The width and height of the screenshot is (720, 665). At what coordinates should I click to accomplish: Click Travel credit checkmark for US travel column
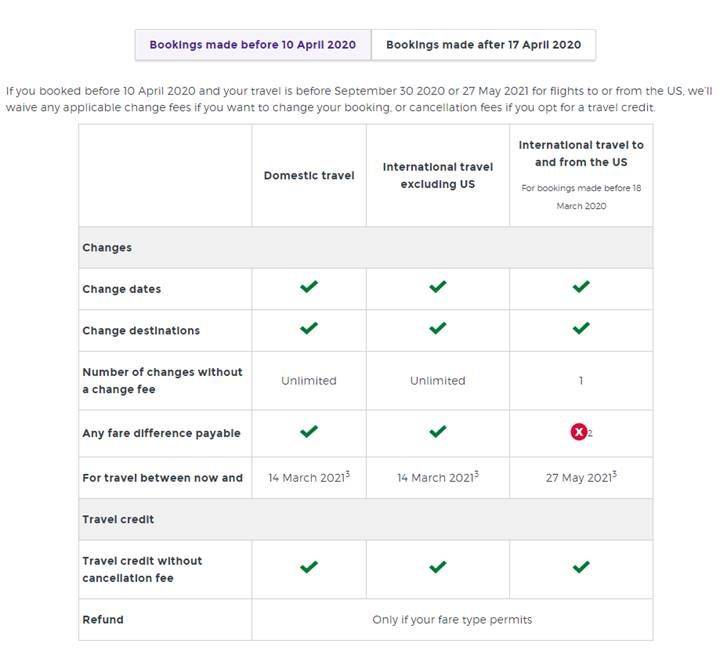point(580,567)
